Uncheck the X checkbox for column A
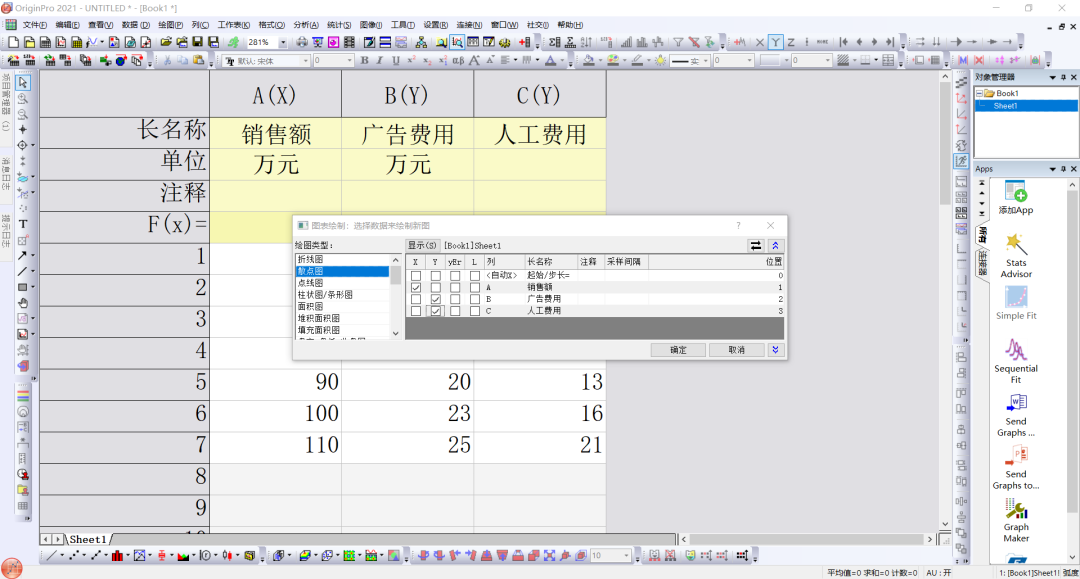 pos(415,287)
